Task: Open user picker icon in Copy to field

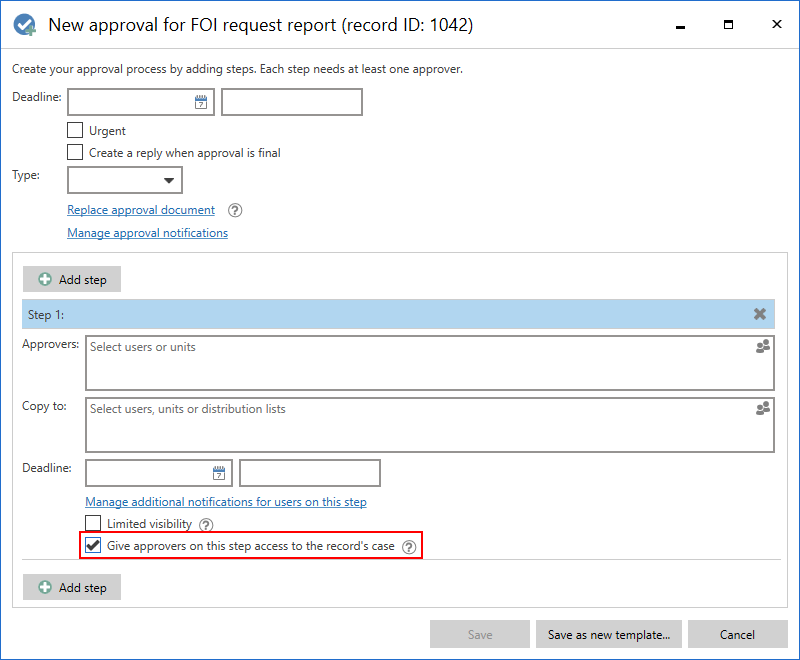Action: coord(763,409)
